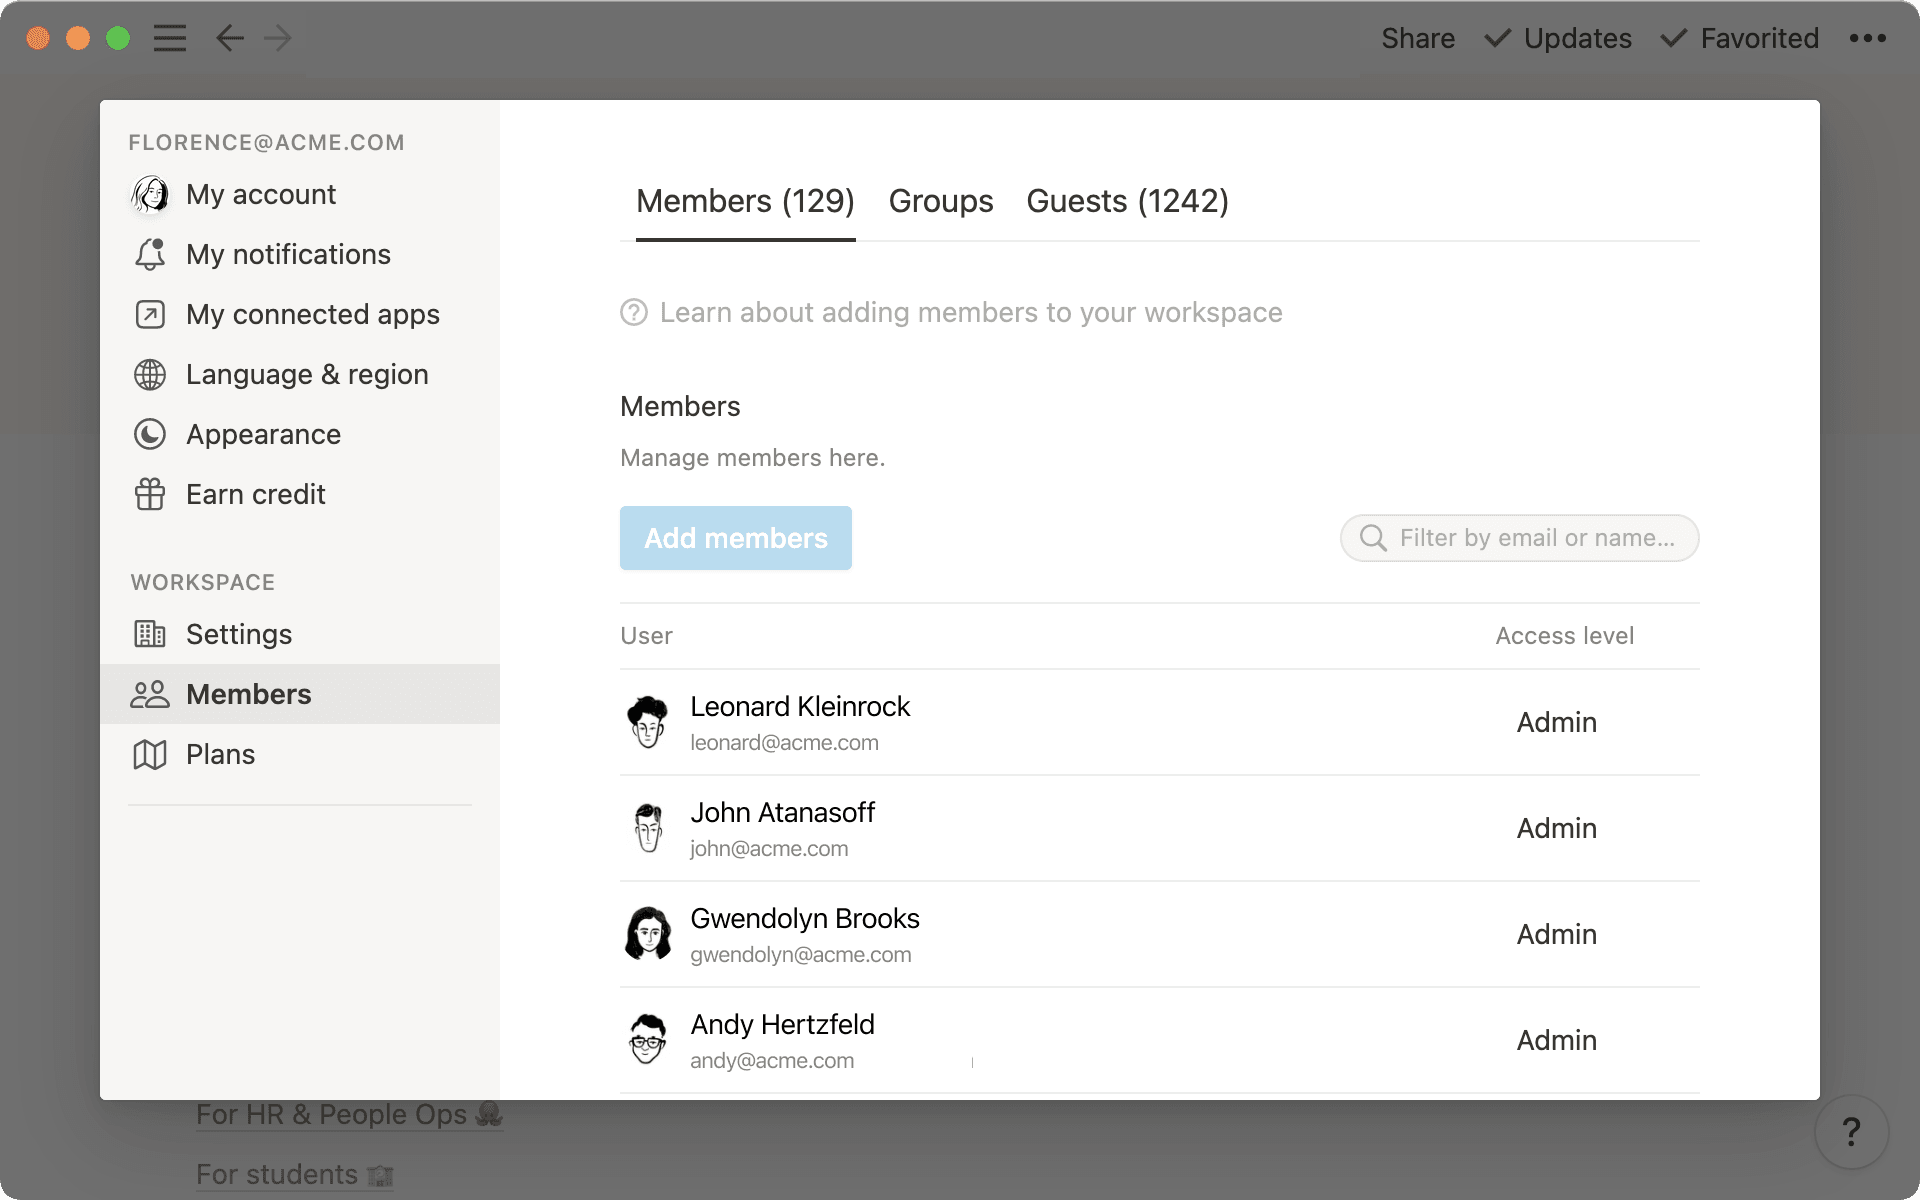Open the Admin access level for Leonard Kleinrock

[1556, 722]
